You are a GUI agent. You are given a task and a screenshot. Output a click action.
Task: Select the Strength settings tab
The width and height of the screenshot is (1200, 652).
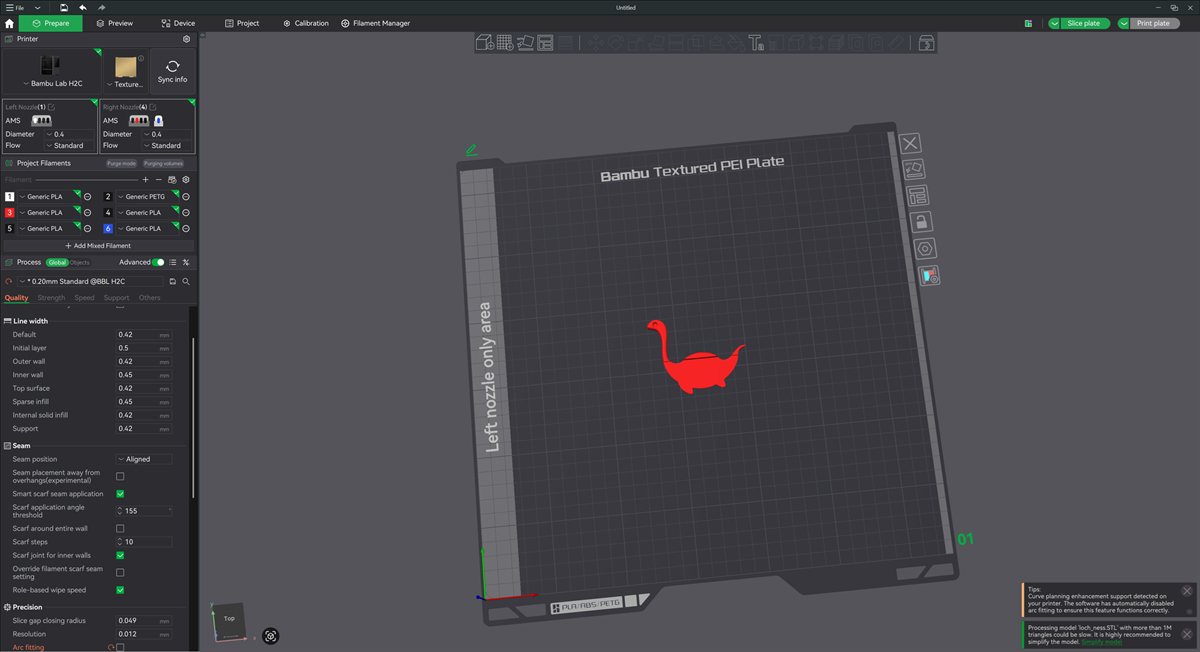tap(51, 298)
